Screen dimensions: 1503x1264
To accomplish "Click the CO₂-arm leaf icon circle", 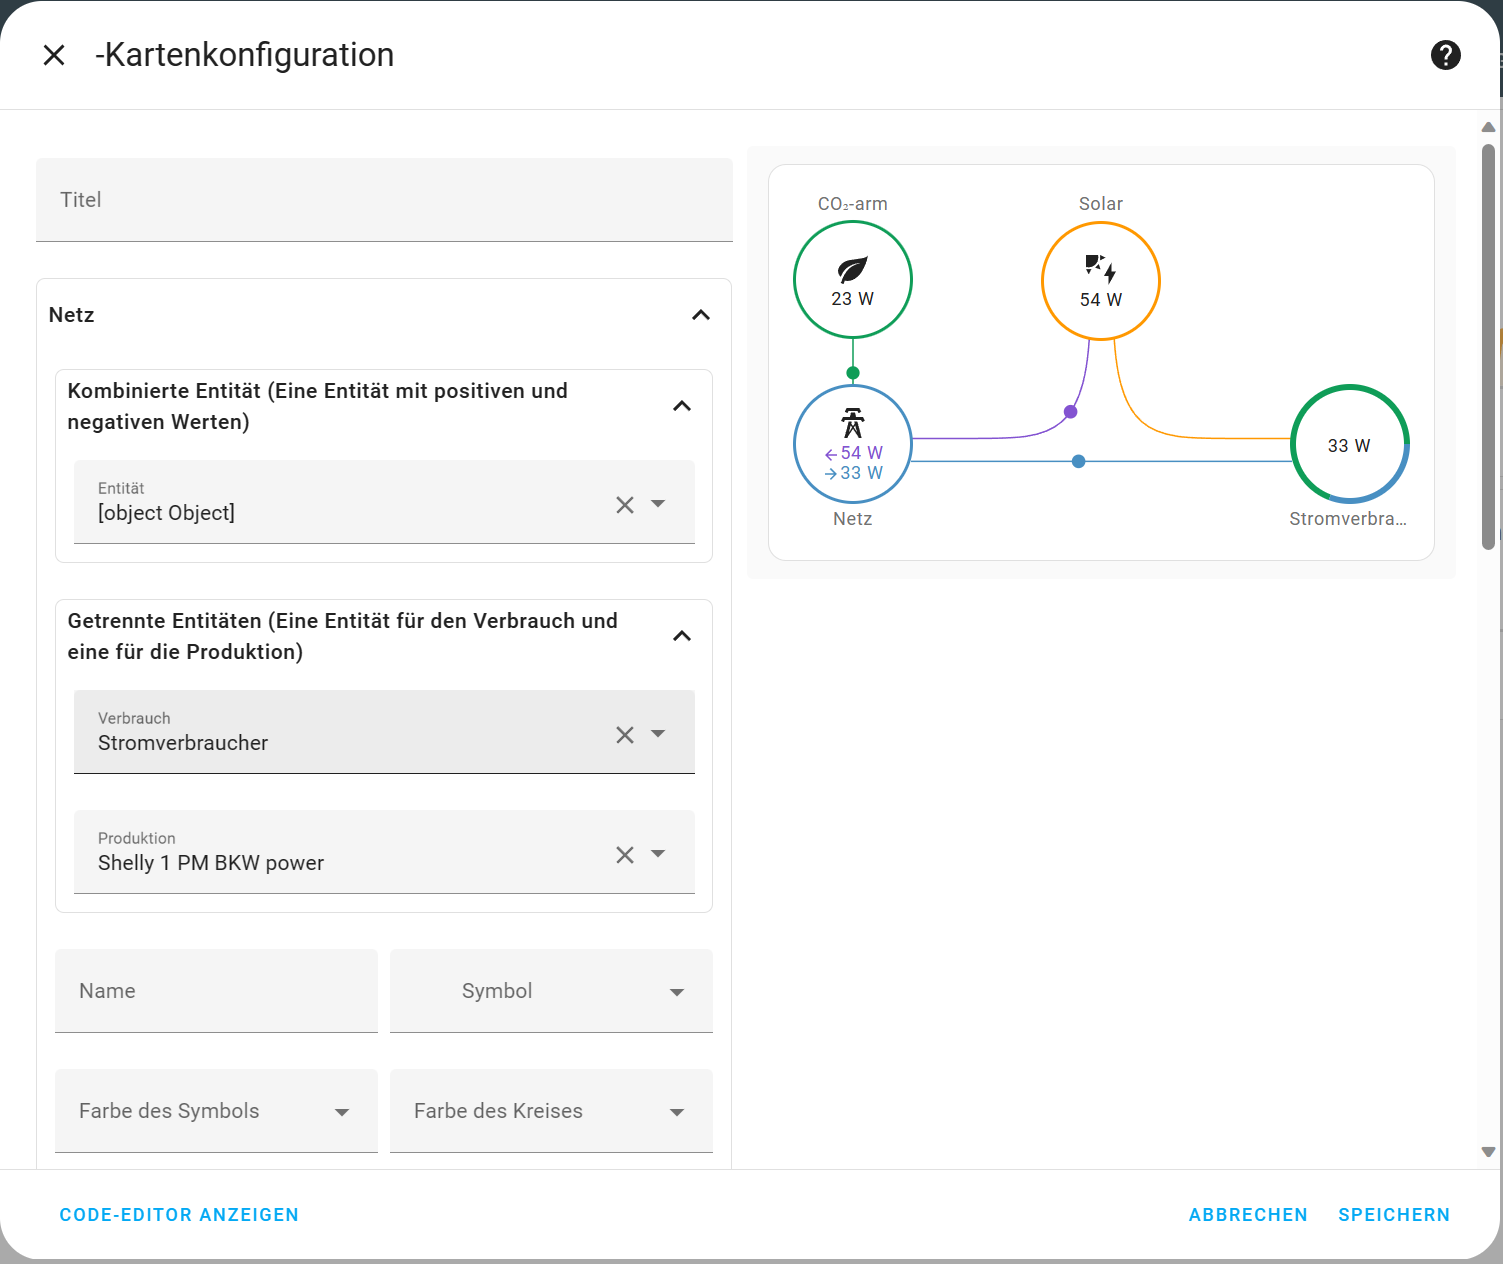I will tap(852, 280).
